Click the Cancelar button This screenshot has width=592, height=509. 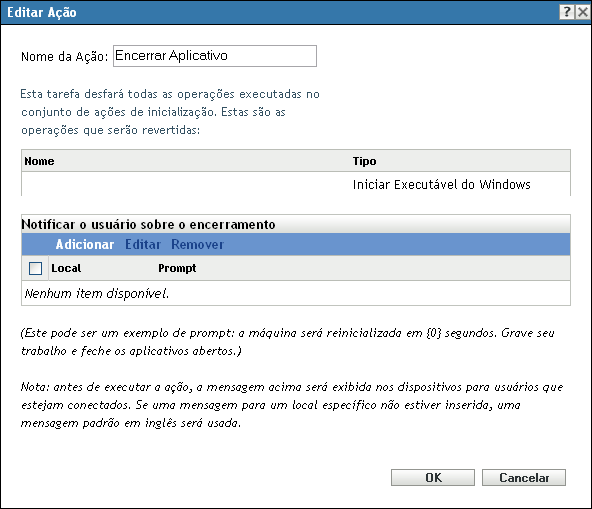(524, 478)
